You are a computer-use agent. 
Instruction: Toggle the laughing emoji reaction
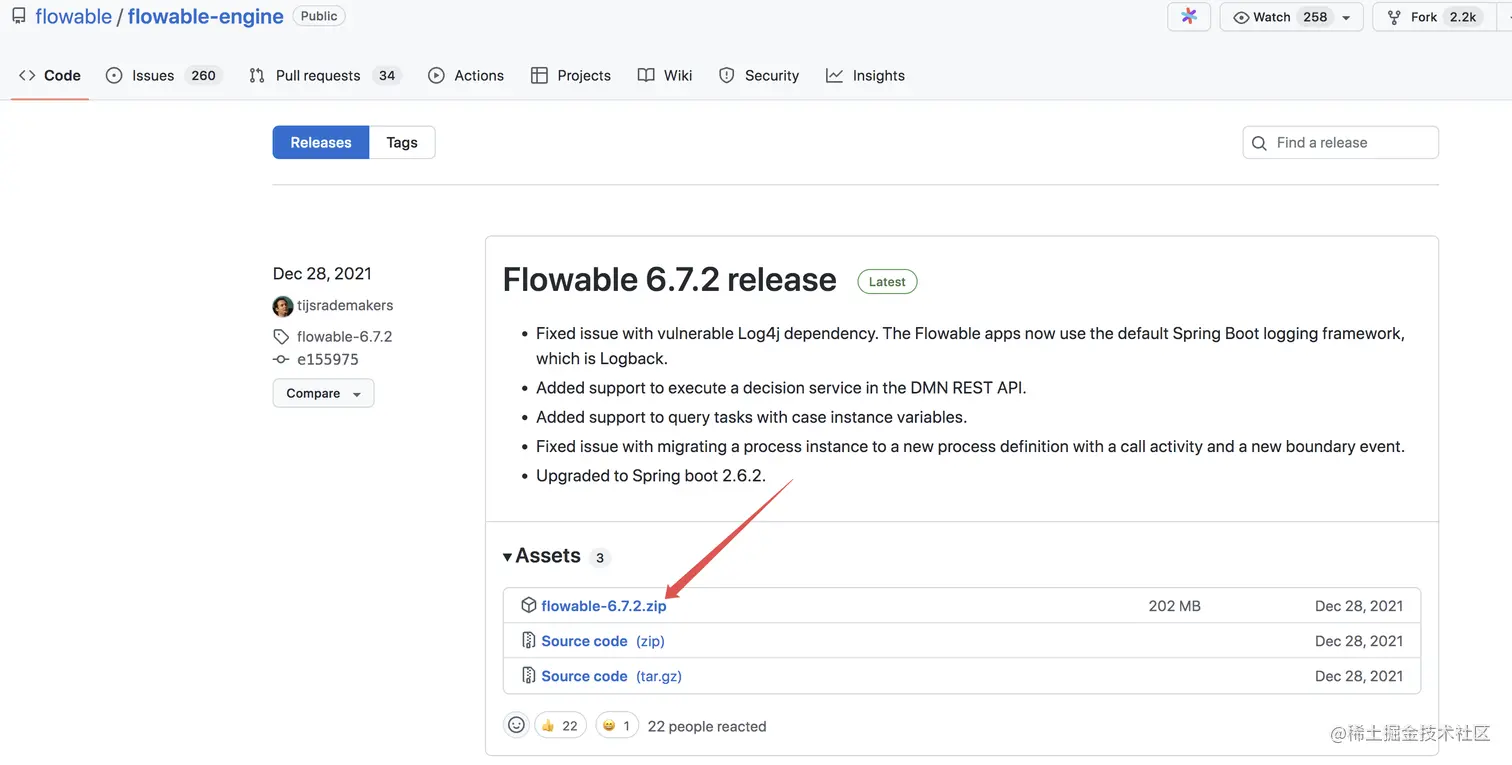point(617,724)
